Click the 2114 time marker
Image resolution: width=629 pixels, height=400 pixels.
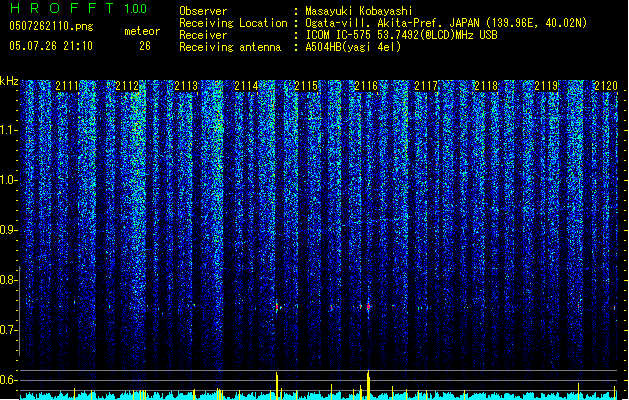coord(246,86)
